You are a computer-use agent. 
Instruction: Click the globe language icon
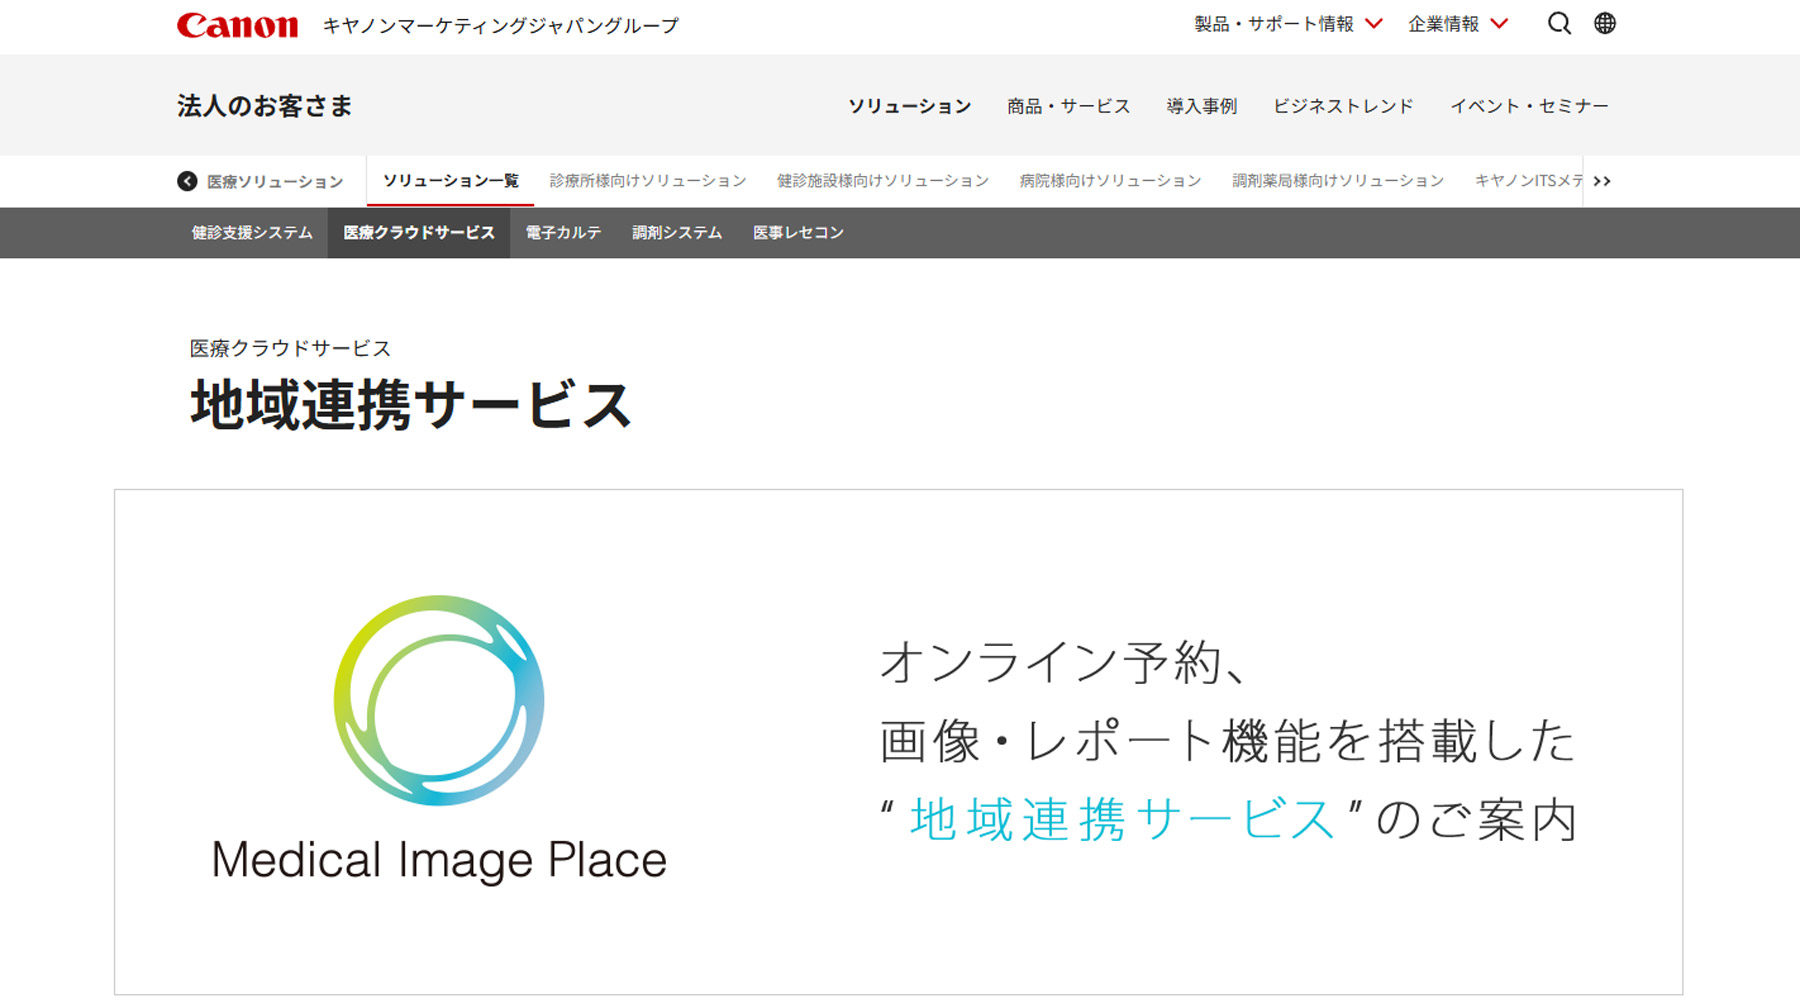(x=1605, y=23)
